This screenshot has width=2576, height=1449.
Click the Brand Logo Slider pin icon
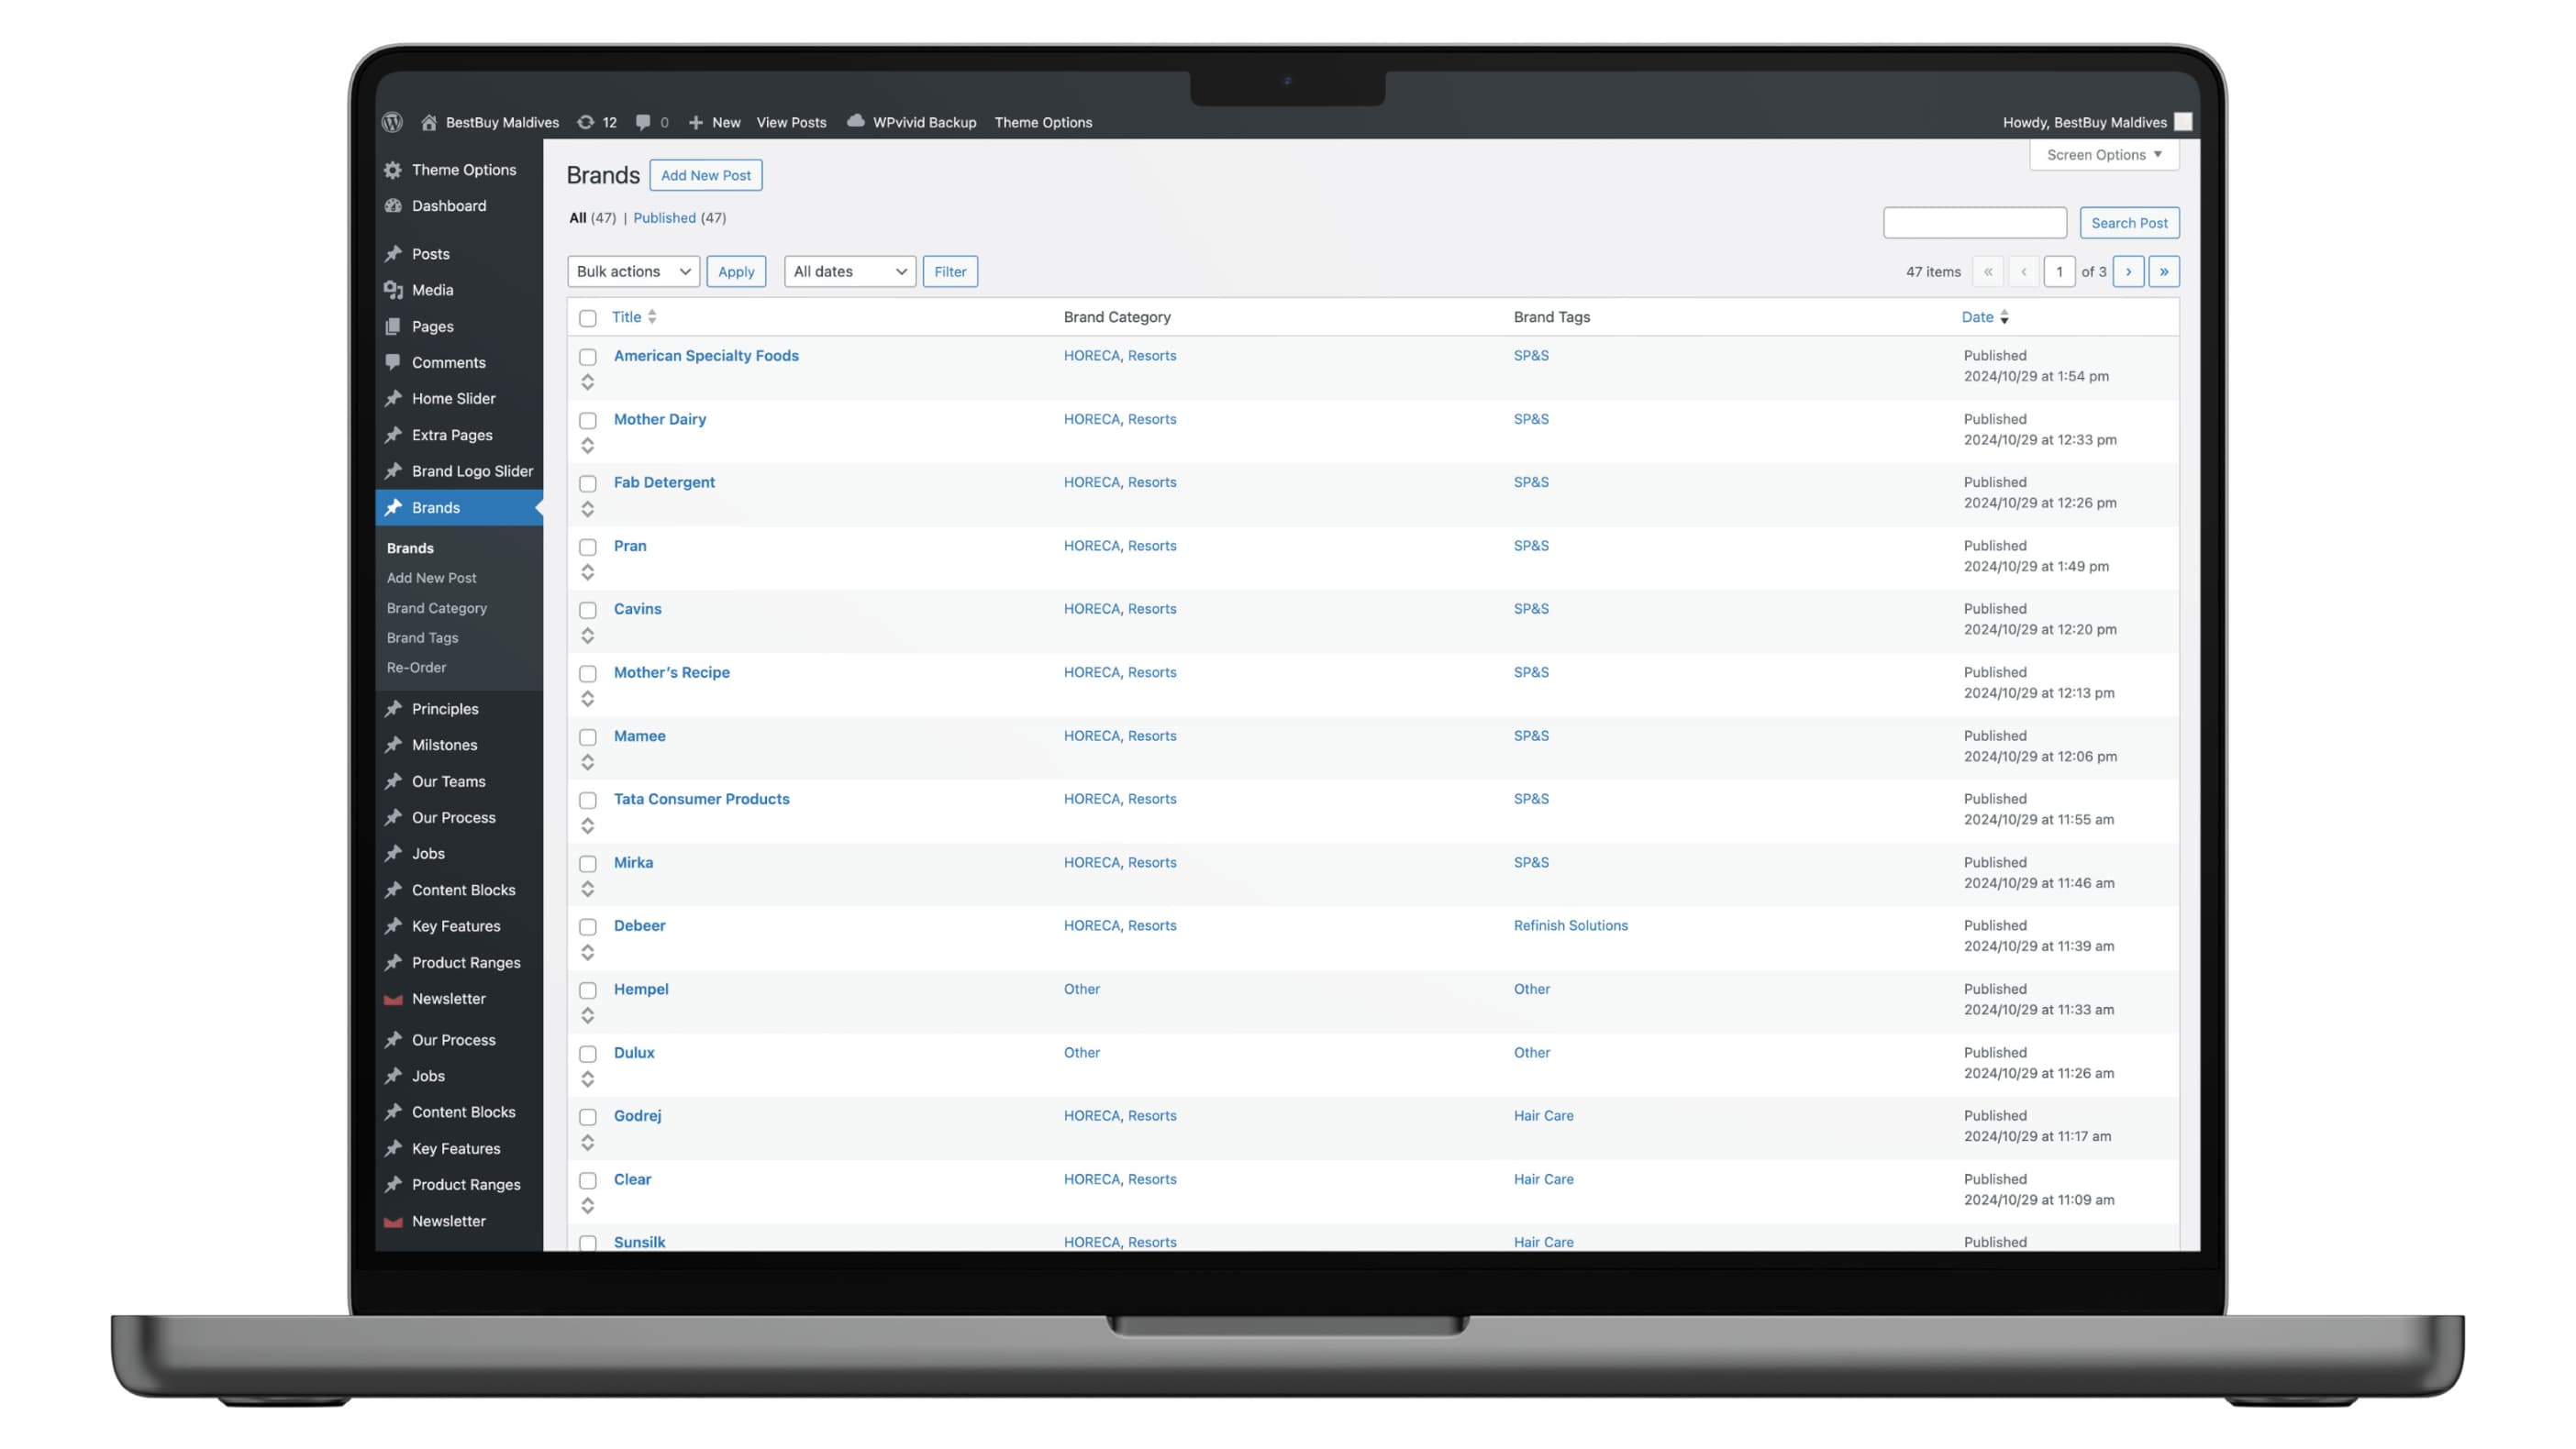393,471
